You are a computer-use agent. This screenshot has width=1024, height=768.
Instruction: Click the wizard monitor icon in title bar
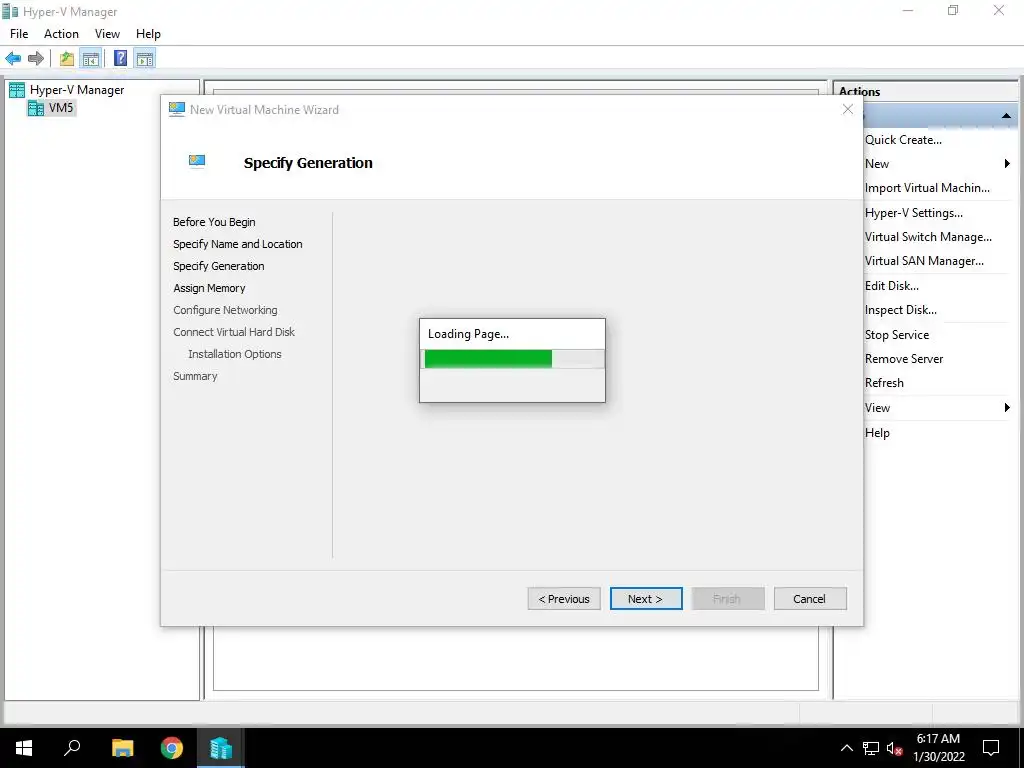coord(176,110)
